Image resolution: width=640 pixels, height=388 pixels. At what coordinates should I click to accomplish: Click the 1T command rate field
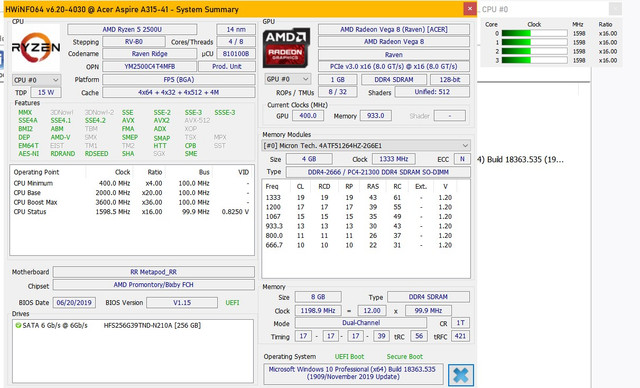pyautogui.click(x=460, y=323)
